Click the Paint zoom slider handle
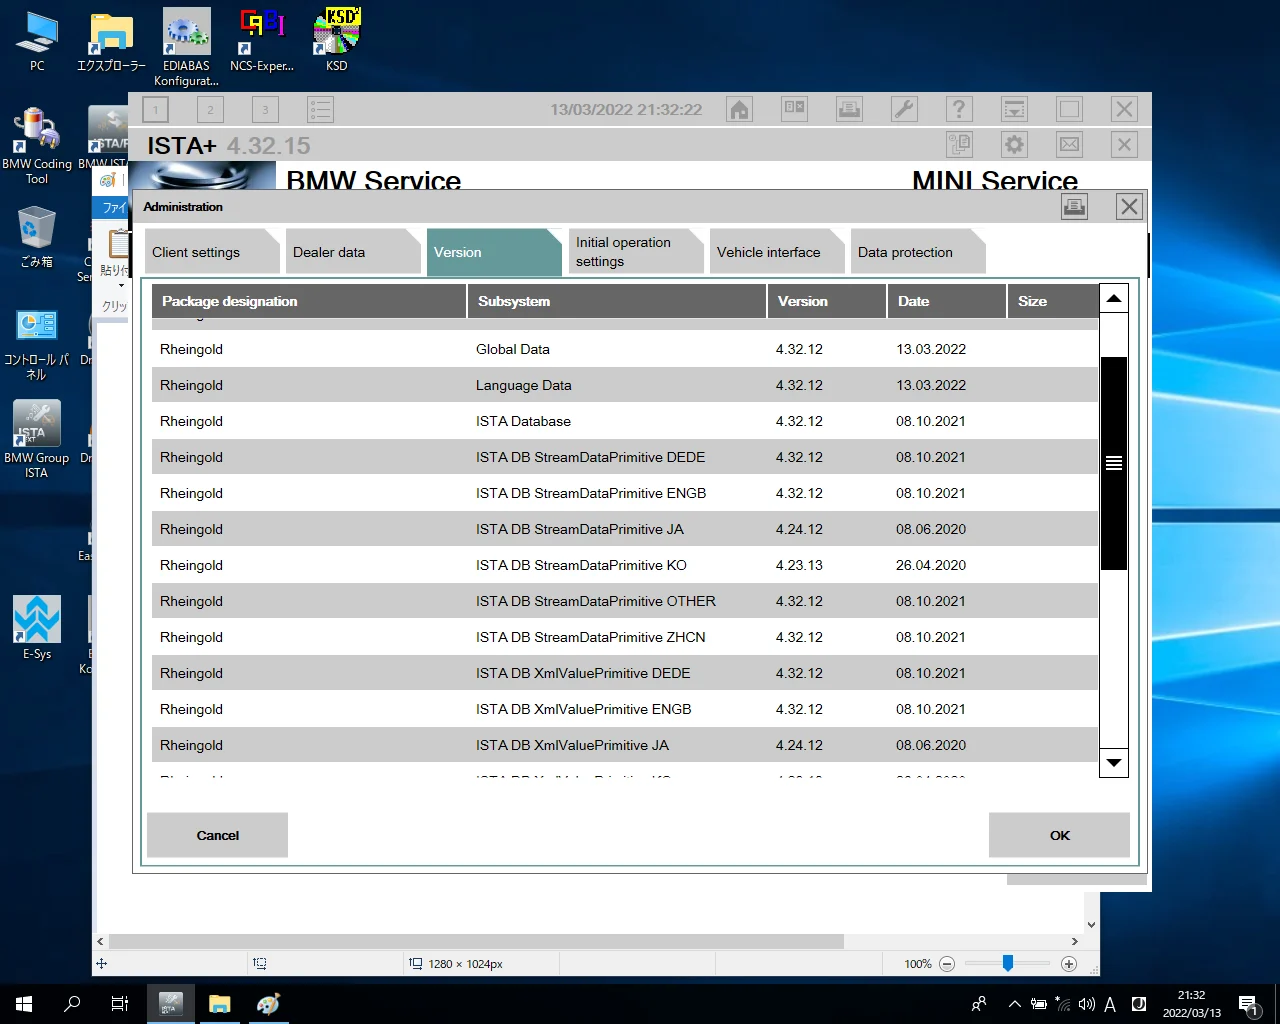Screen dimensions: 1280x1024 [1008, 963]
